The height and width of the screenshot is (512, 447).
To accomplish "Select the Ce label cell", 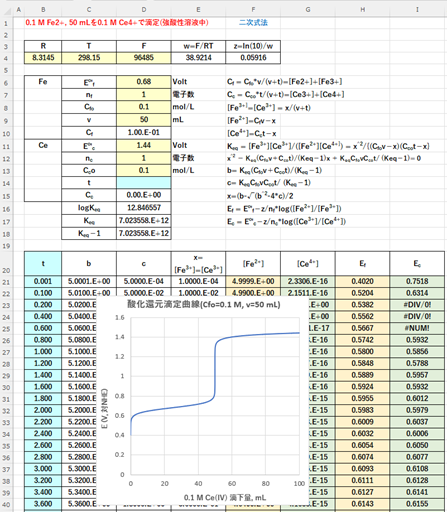I will click(x=43, y=145).
